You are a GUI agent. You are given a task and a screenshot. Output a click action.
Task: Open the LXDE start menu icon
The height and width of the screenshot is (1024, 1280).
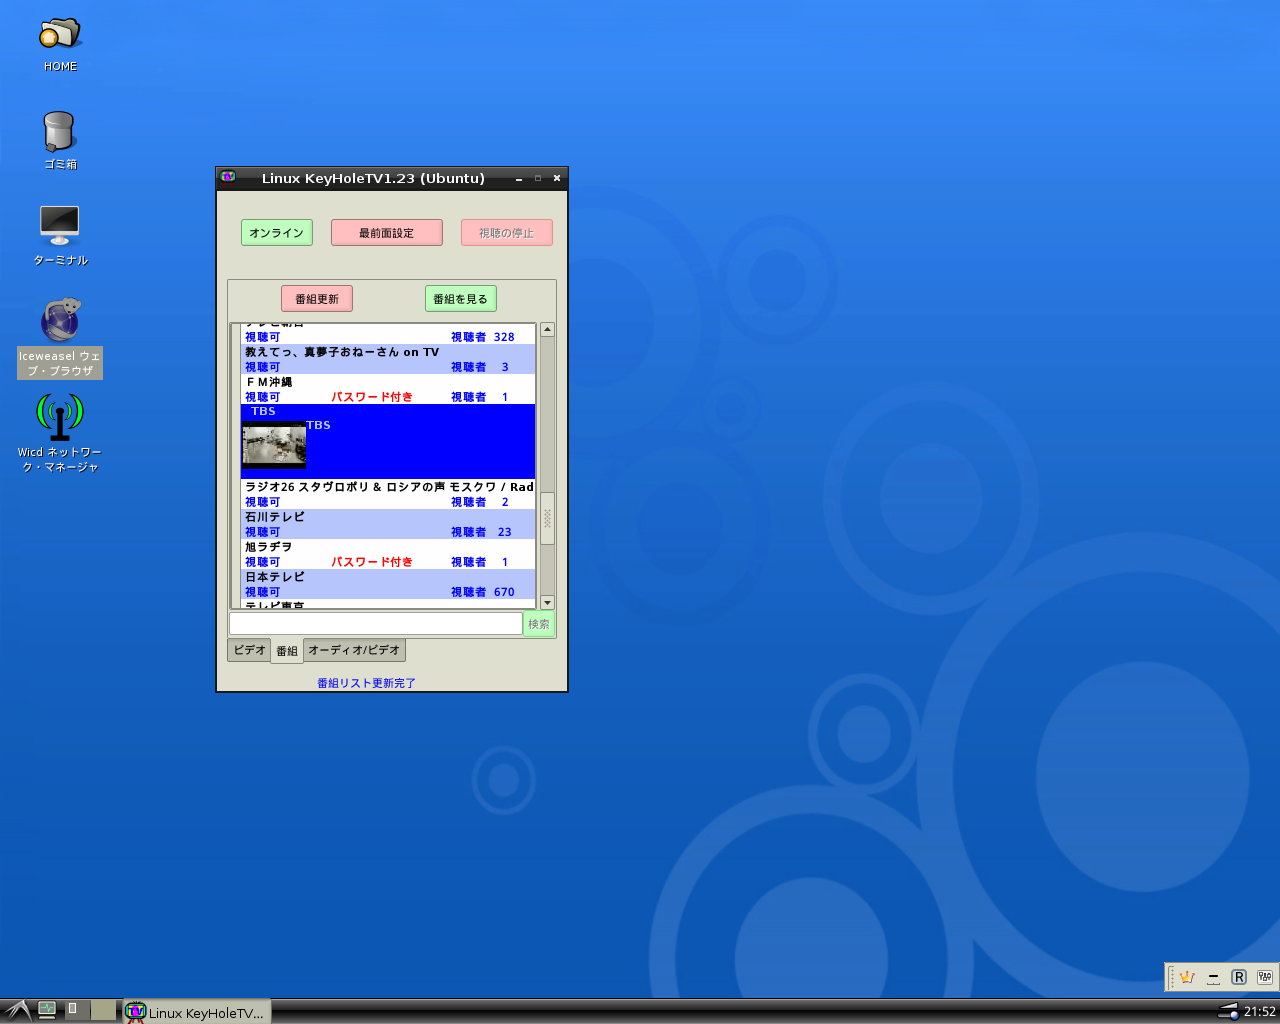click(16, 1010)
